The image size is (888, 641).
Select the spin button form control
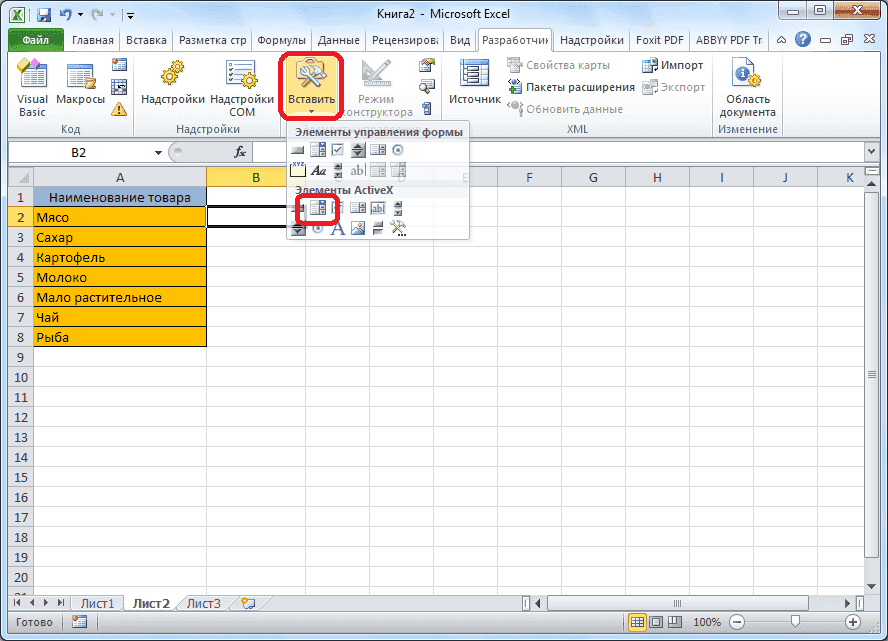[359, 149]
